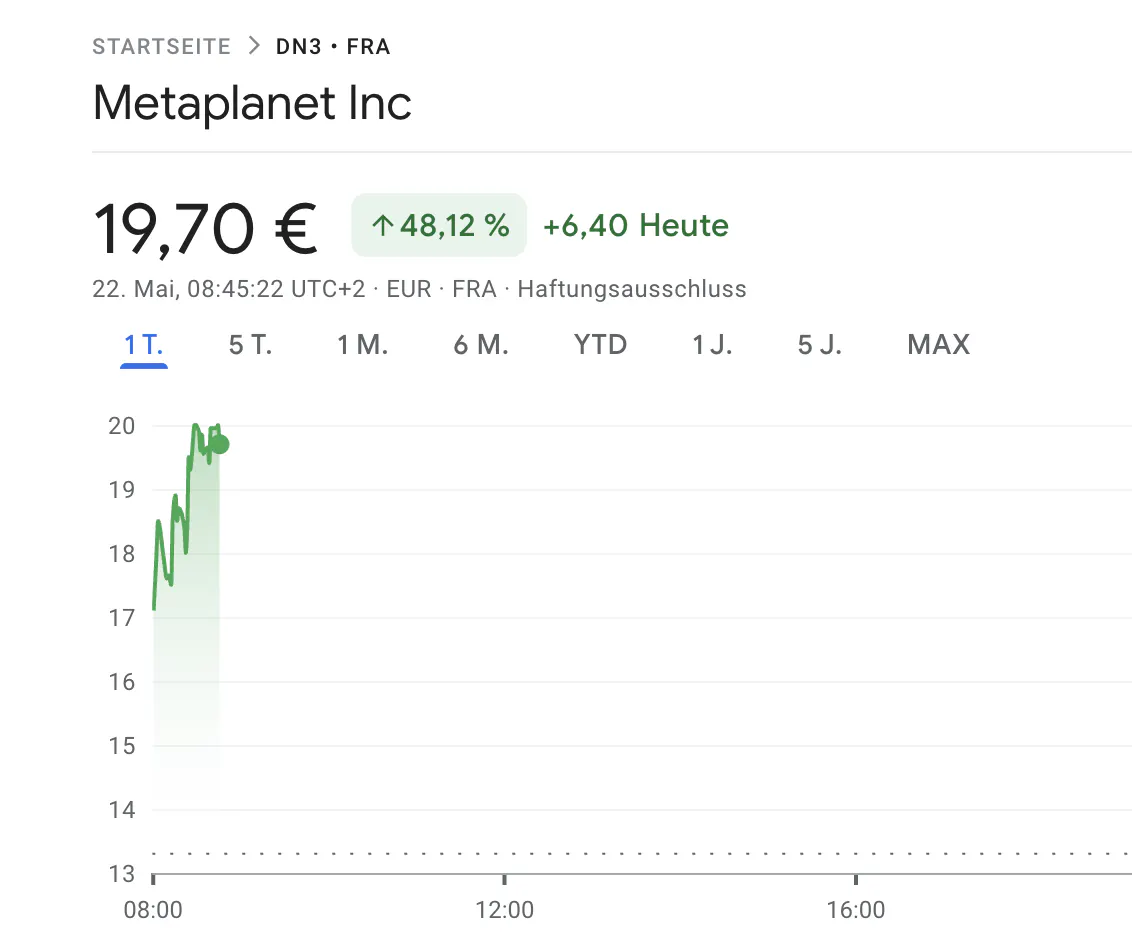
Task: Click the Metaplanet Inc title
Action: click(252, 103)
